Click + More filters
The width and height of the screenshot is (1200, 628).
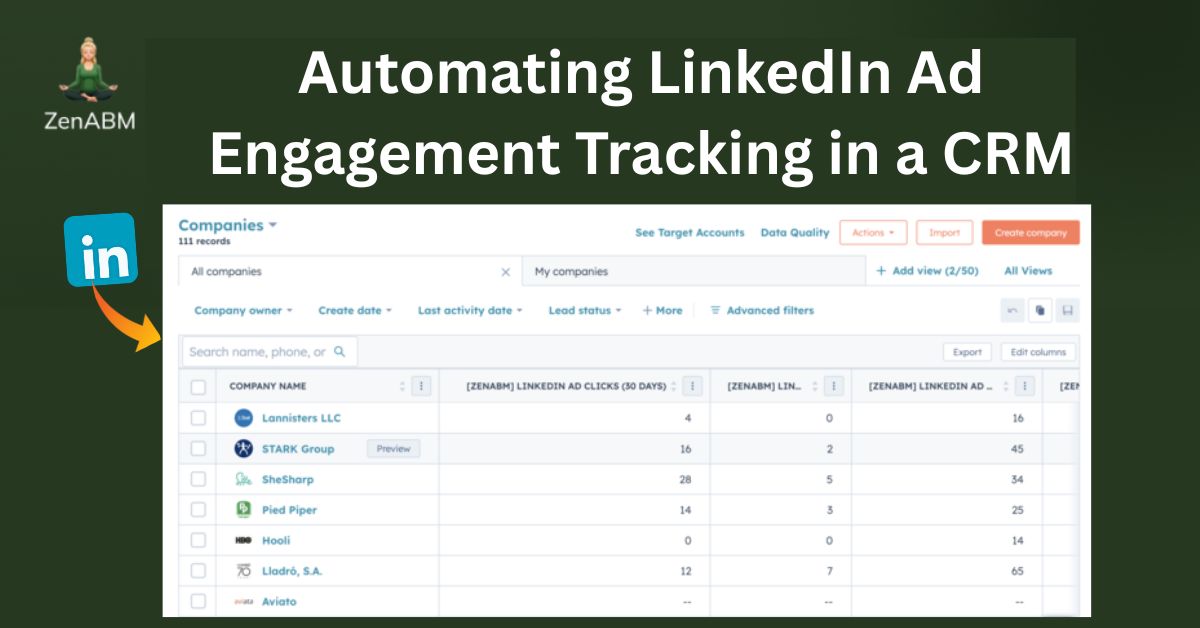click(662, 311)
